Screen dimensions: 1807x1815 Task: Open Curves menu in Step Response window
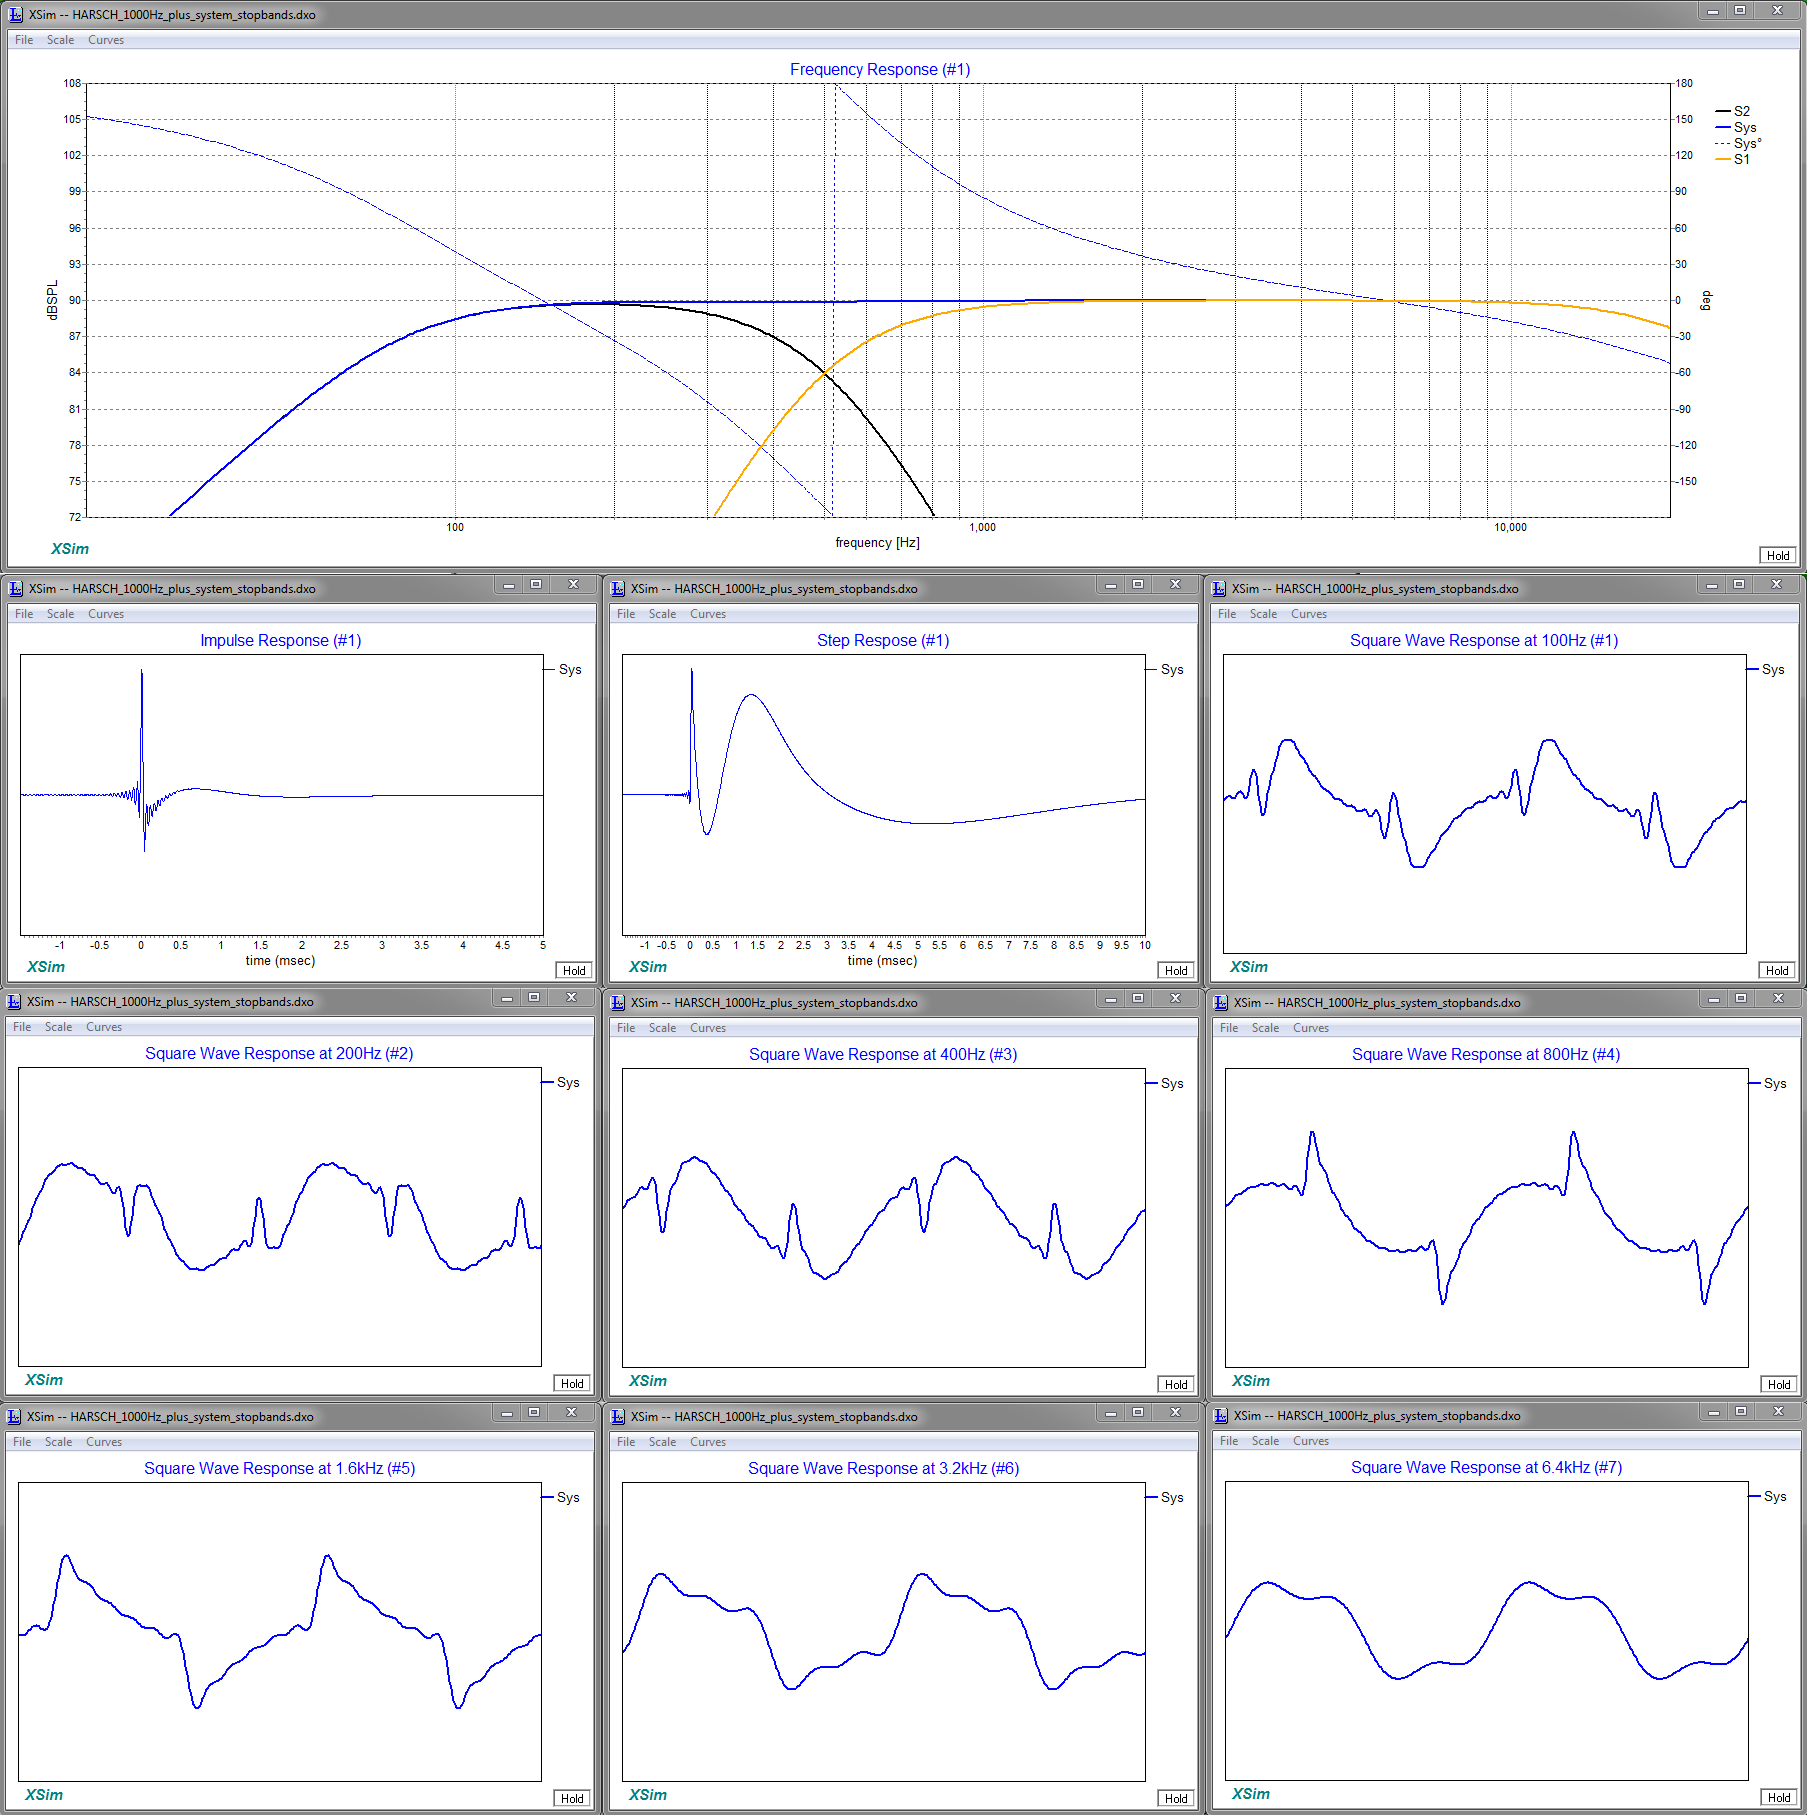click(x=708, y=614)
